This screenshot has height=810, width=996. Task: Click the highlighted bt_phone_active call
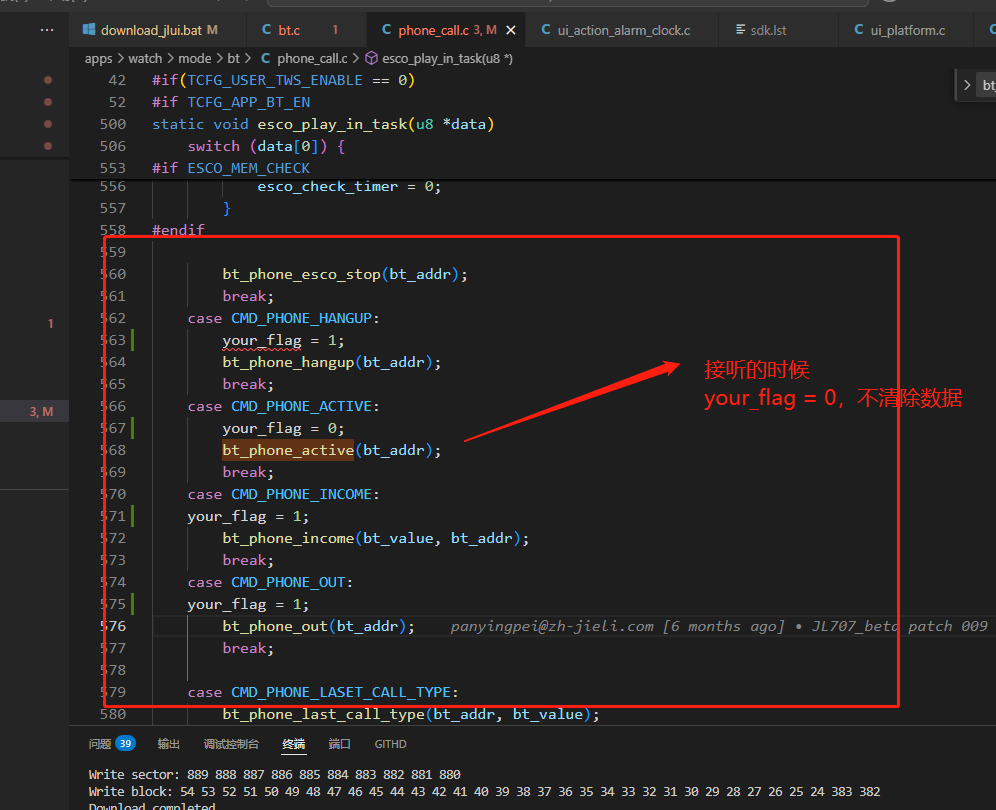tap(288, 450)
